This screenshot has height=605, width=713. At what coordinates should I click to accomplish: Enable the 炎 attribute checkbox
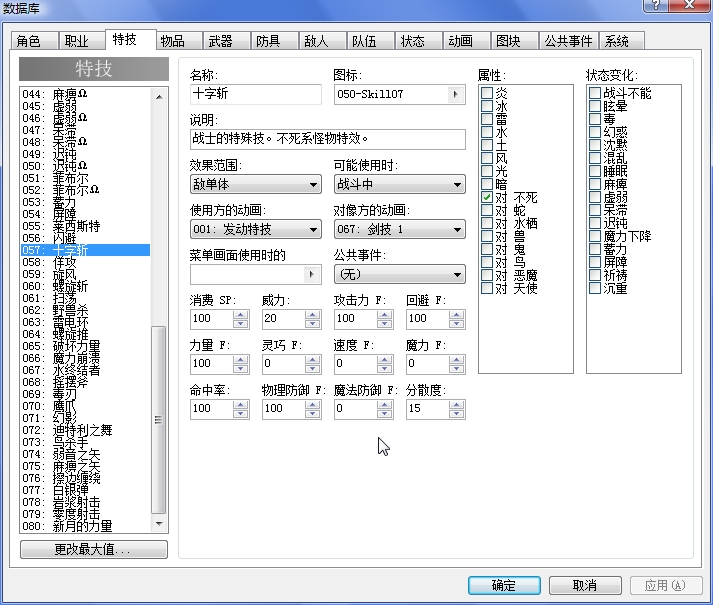487,93
